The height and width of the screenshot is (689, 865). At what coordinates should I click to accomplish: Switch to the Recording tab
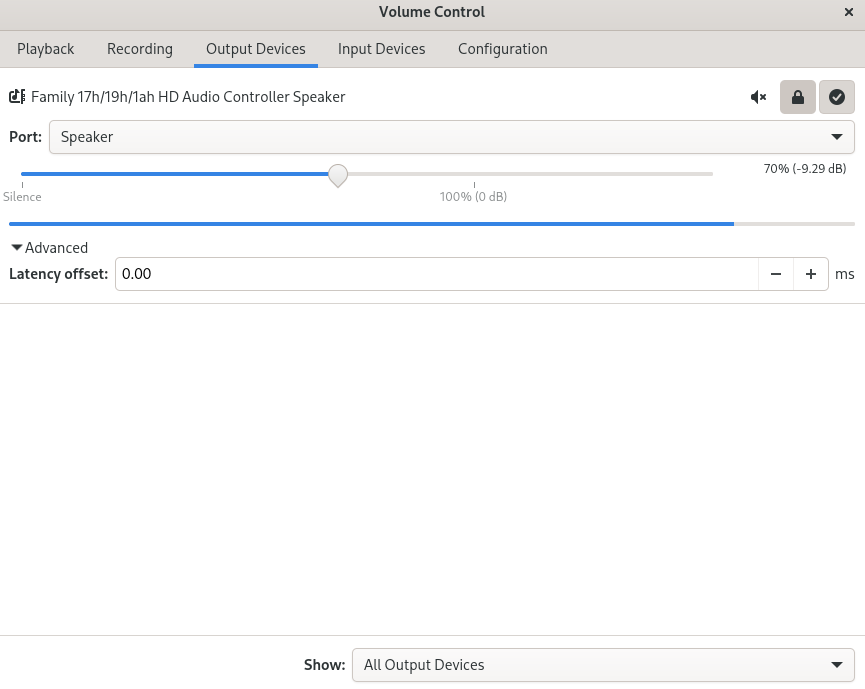click(x=139, y=48)
